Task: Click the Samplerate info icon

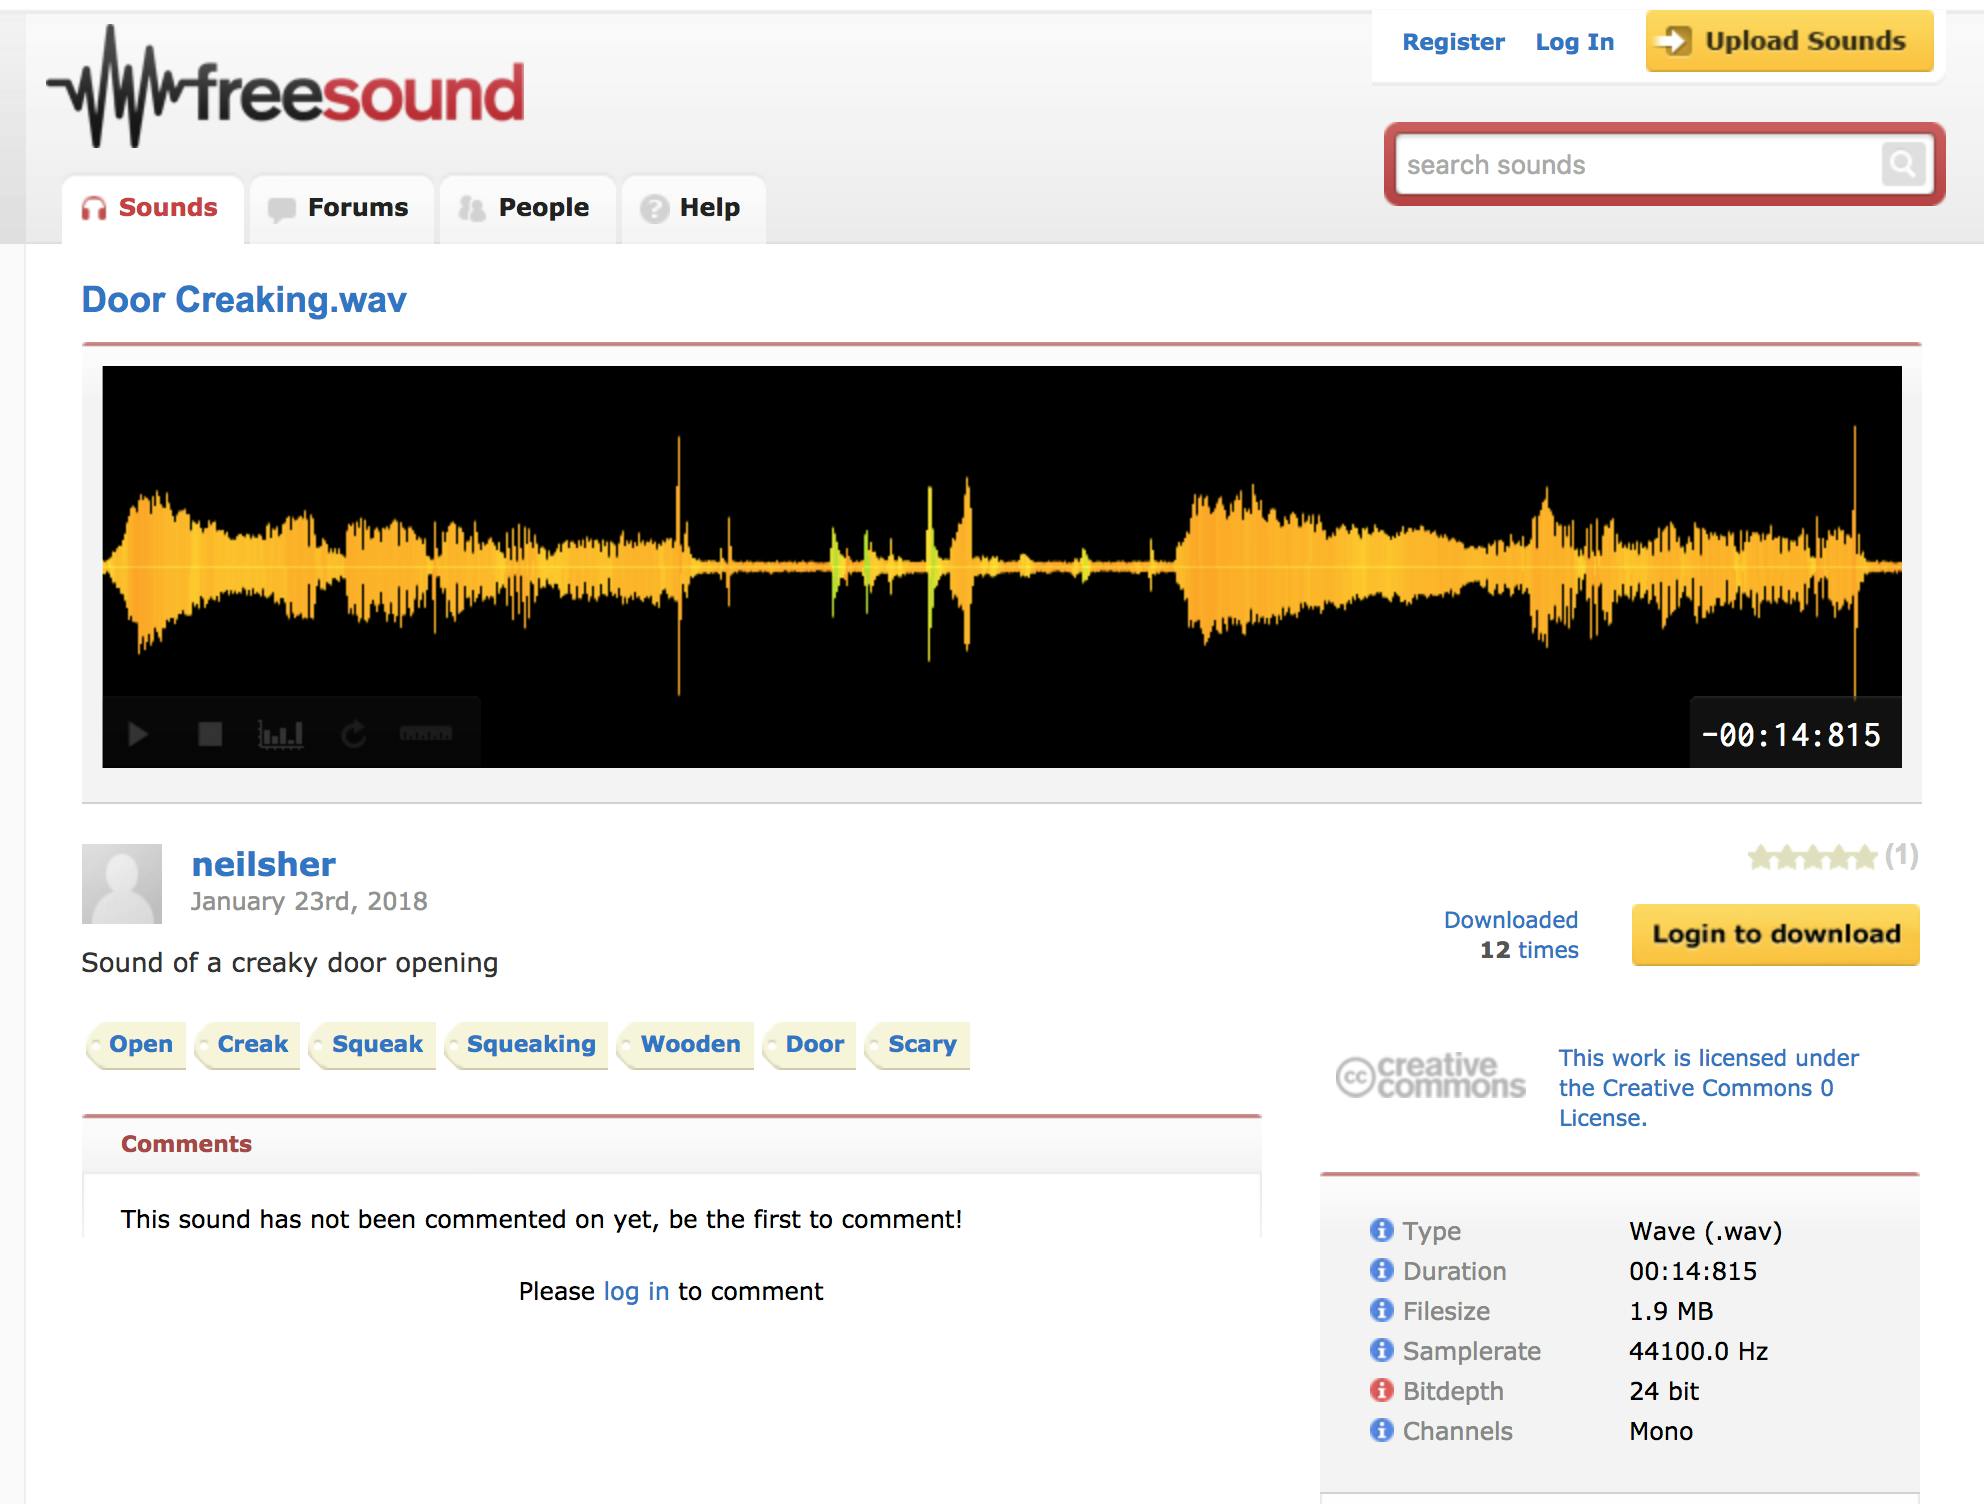Action: (x=1381, y=1350)
